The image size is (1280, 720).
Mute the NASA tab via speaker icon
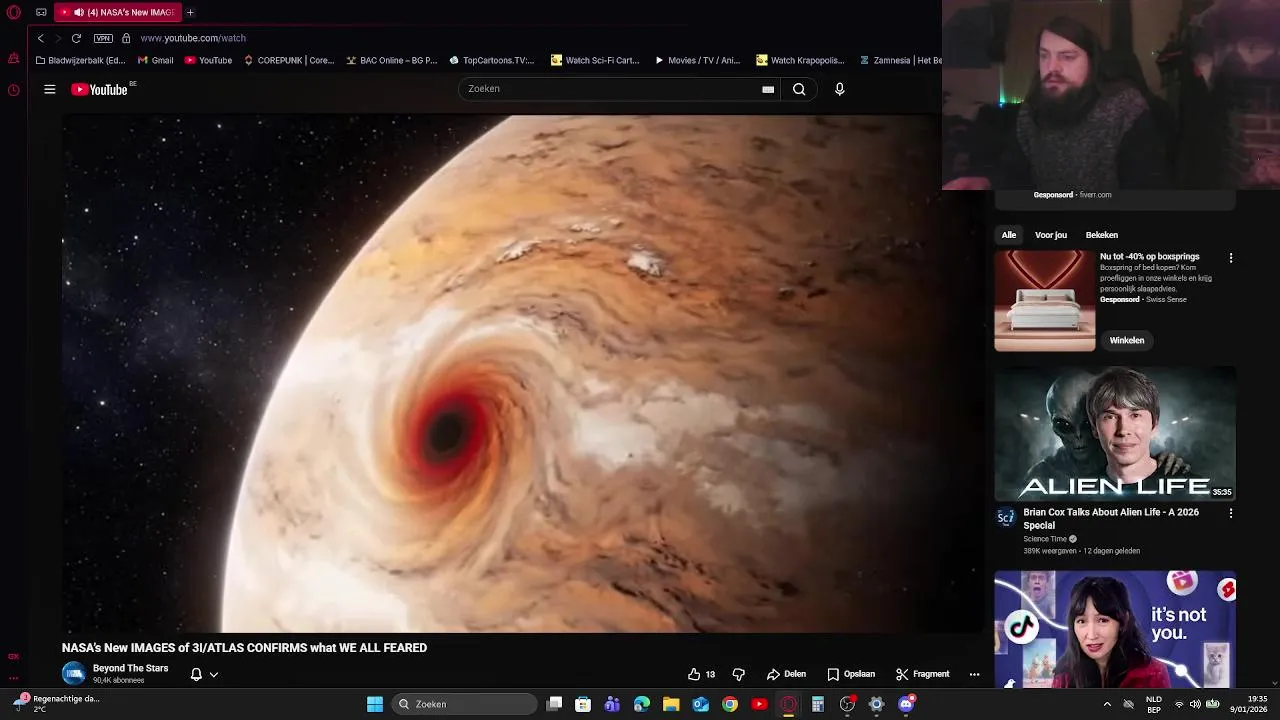click(x=79, y=12)
